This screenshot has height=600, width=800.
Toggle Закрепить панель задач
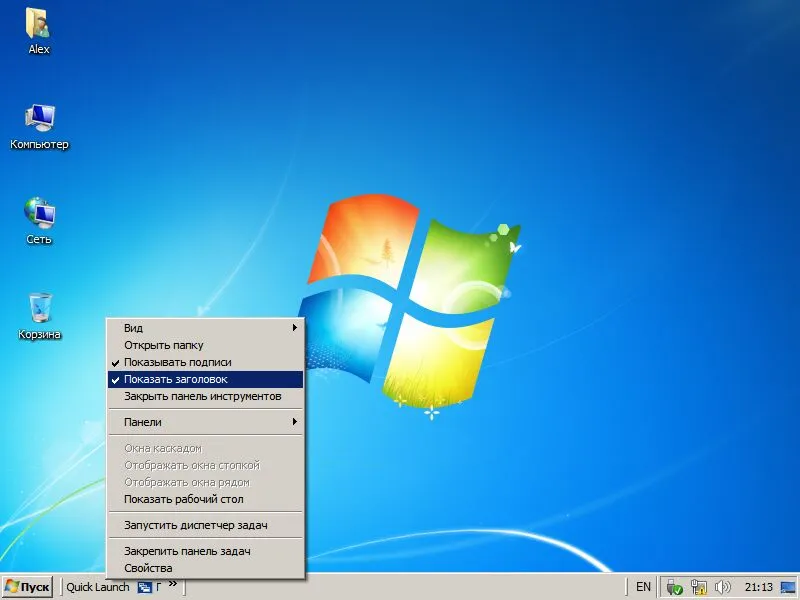[x=206, y=551]
